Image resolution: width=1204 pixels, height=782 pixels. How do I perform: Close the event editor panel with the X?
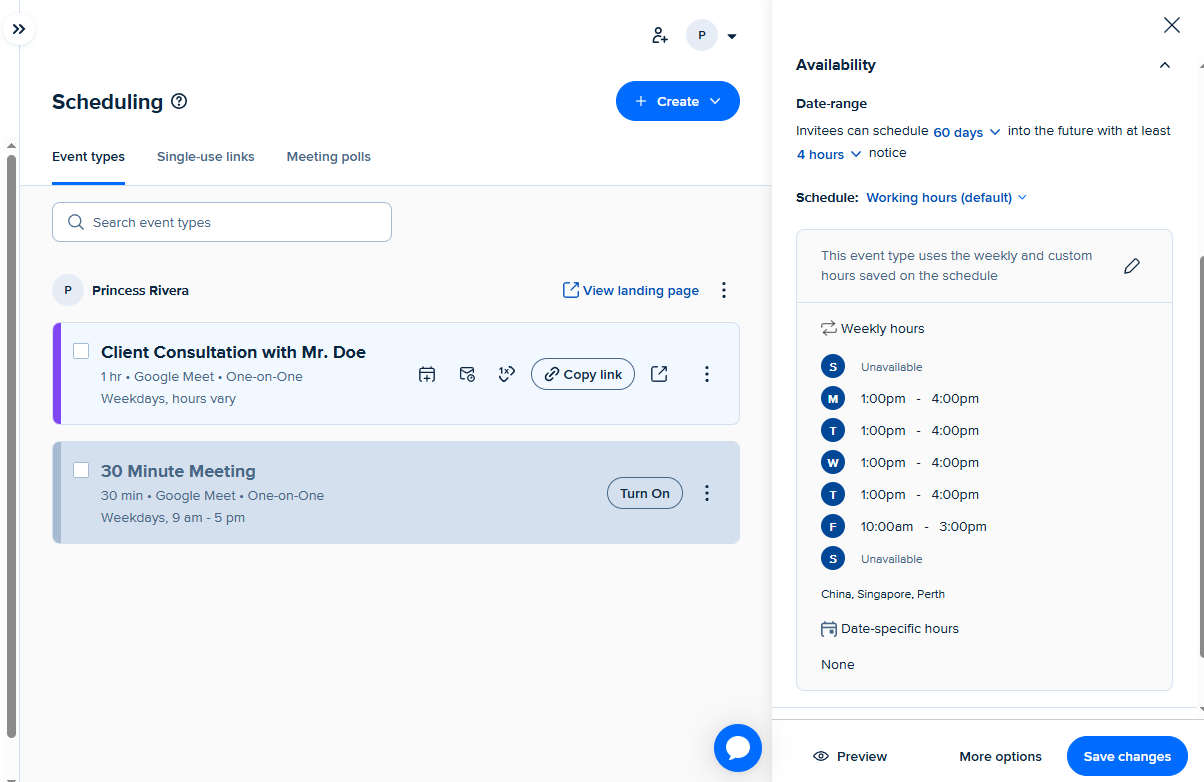click(1171, 26)
